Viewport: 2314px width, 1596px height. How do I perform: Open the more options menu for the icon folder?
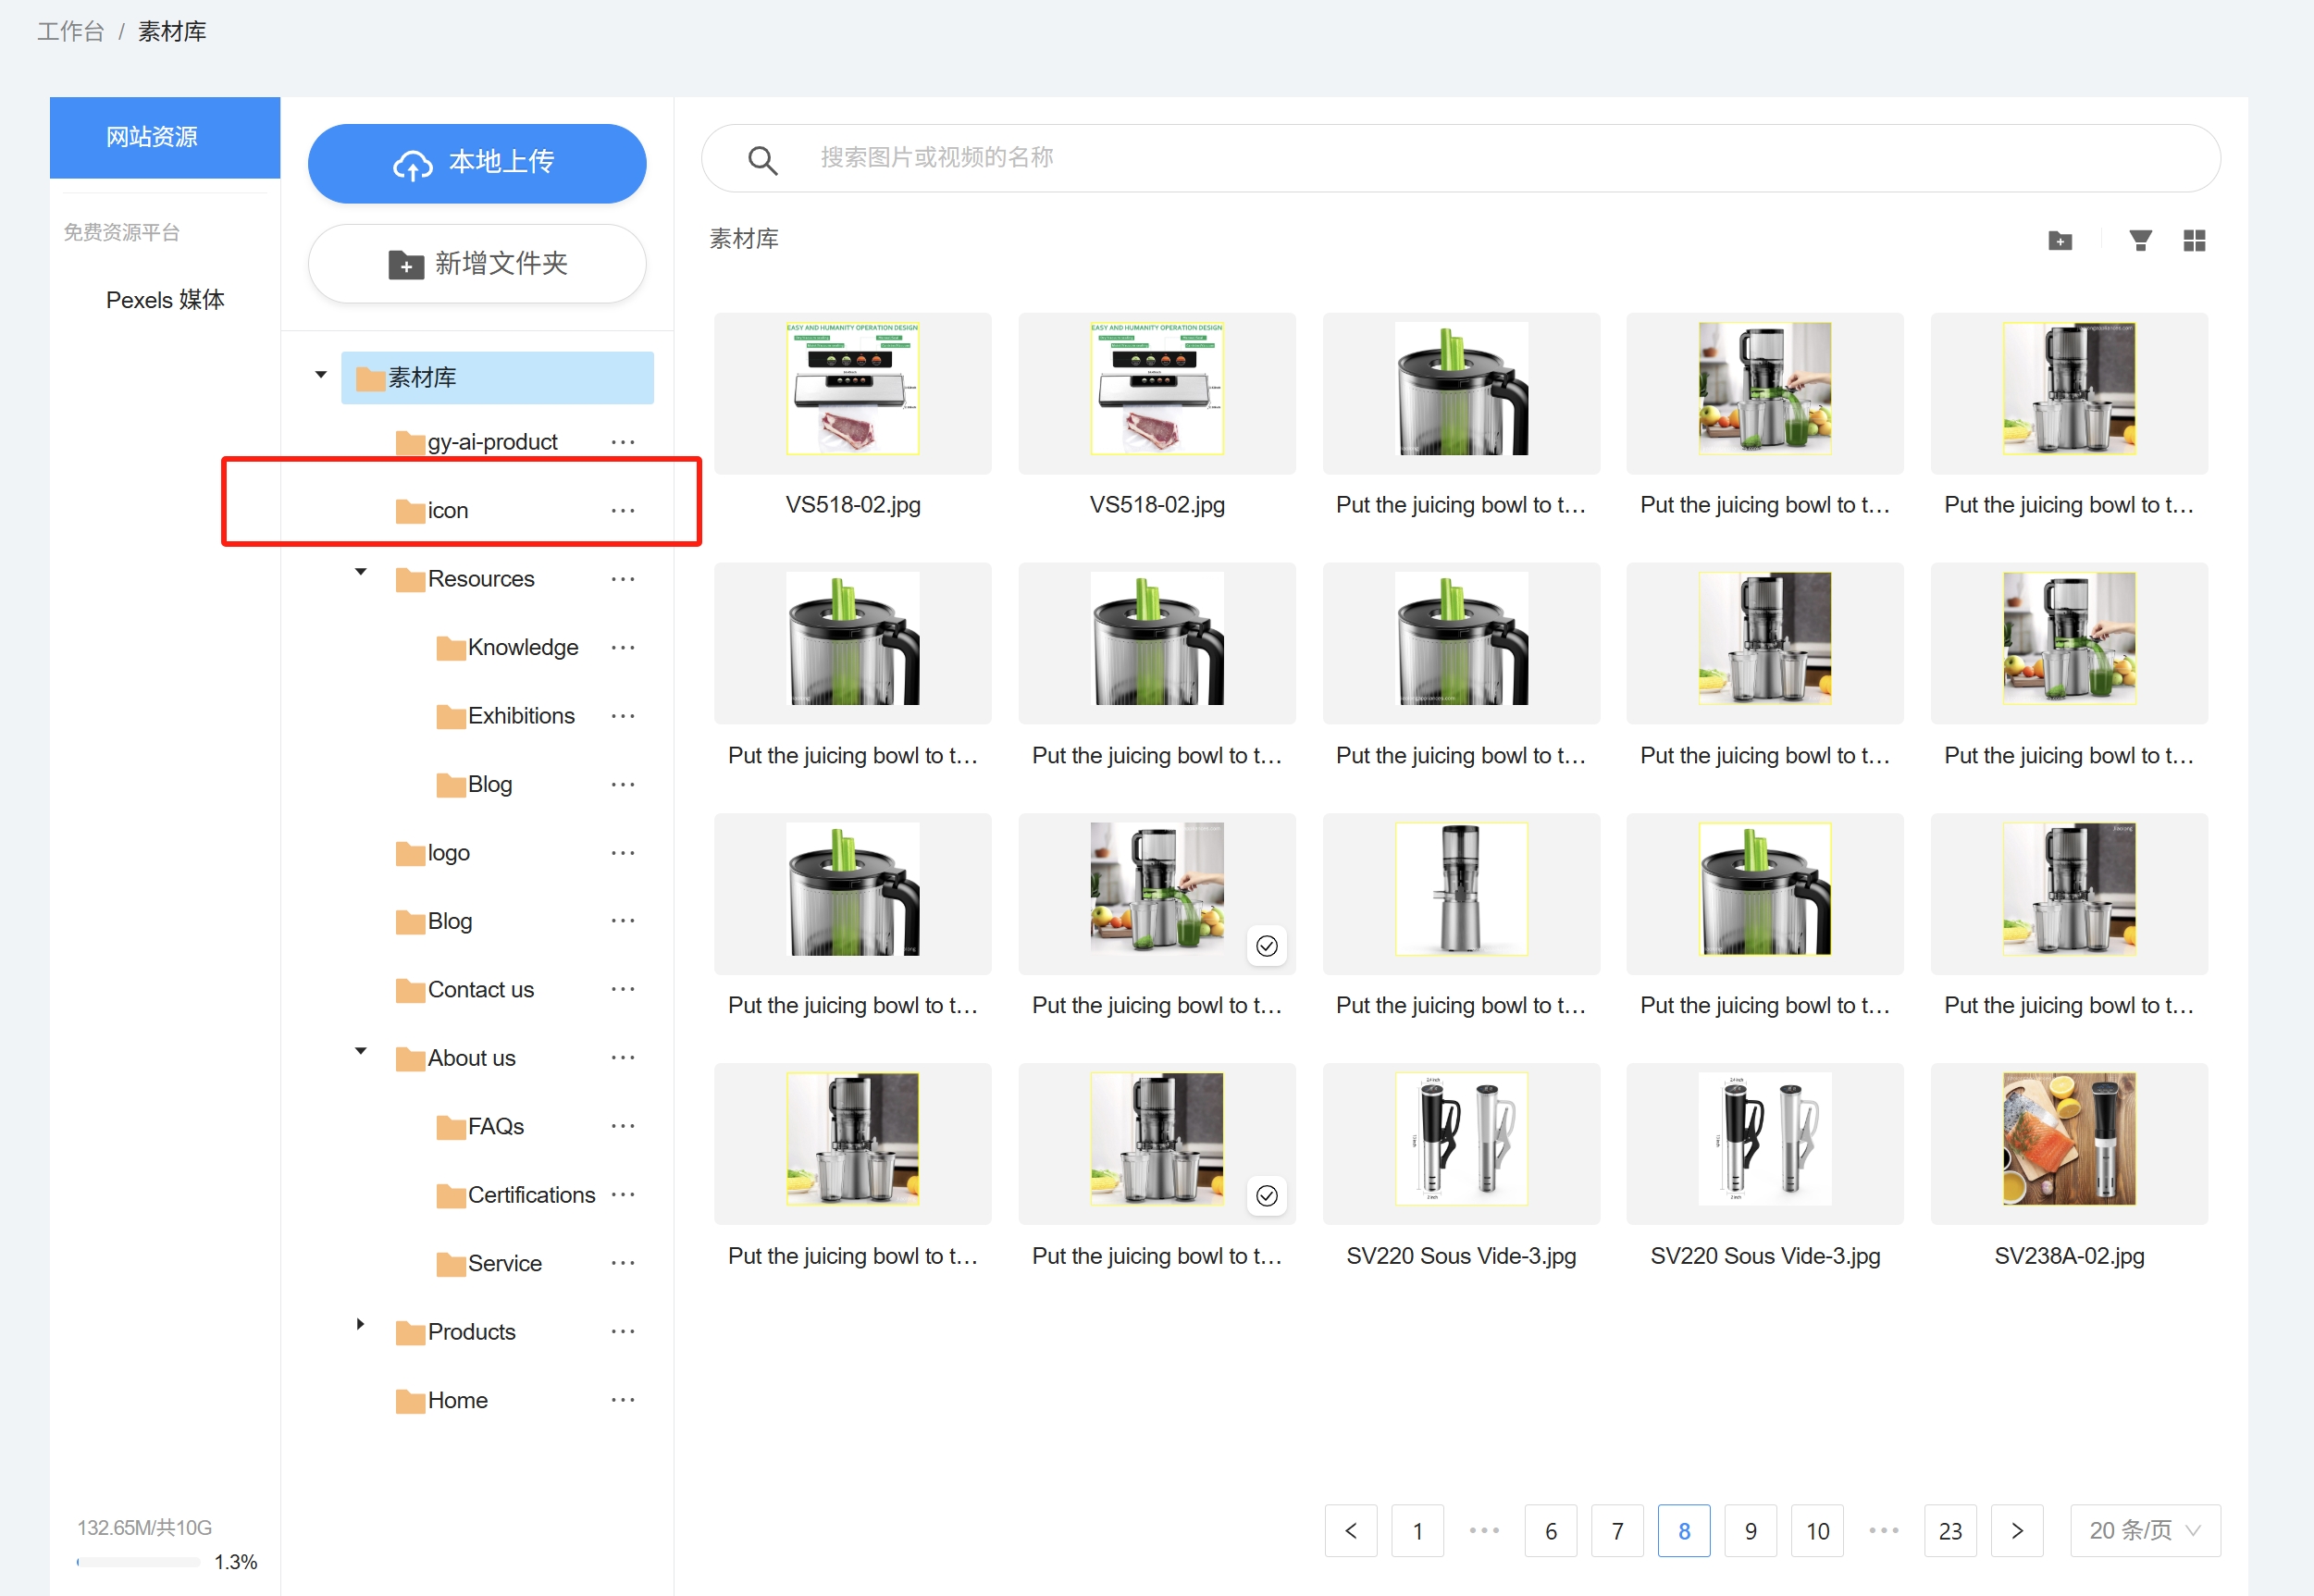pos(622,510)
